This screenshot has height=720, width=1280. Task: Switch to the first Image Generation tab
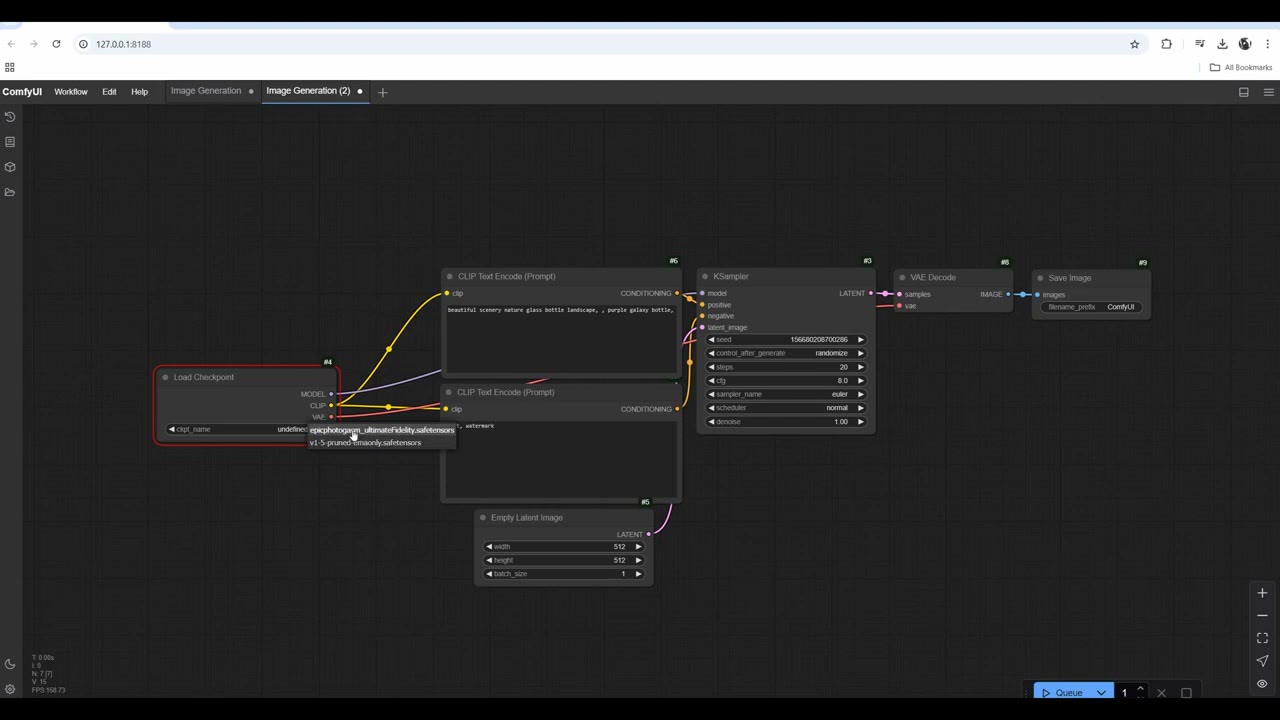[x=206, y=91]
